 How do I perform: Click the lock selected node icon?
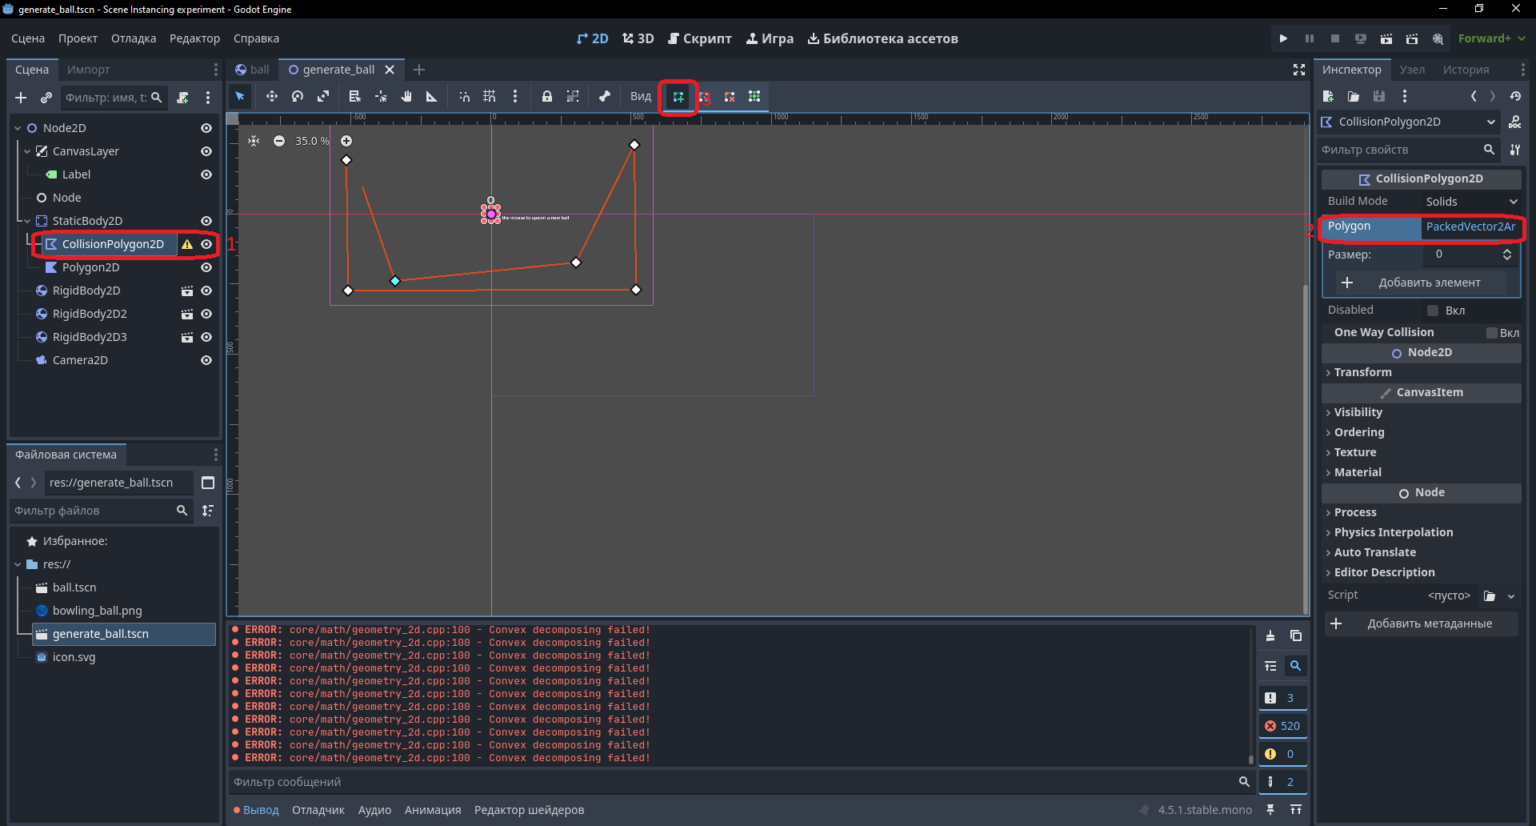pos(547,97)
